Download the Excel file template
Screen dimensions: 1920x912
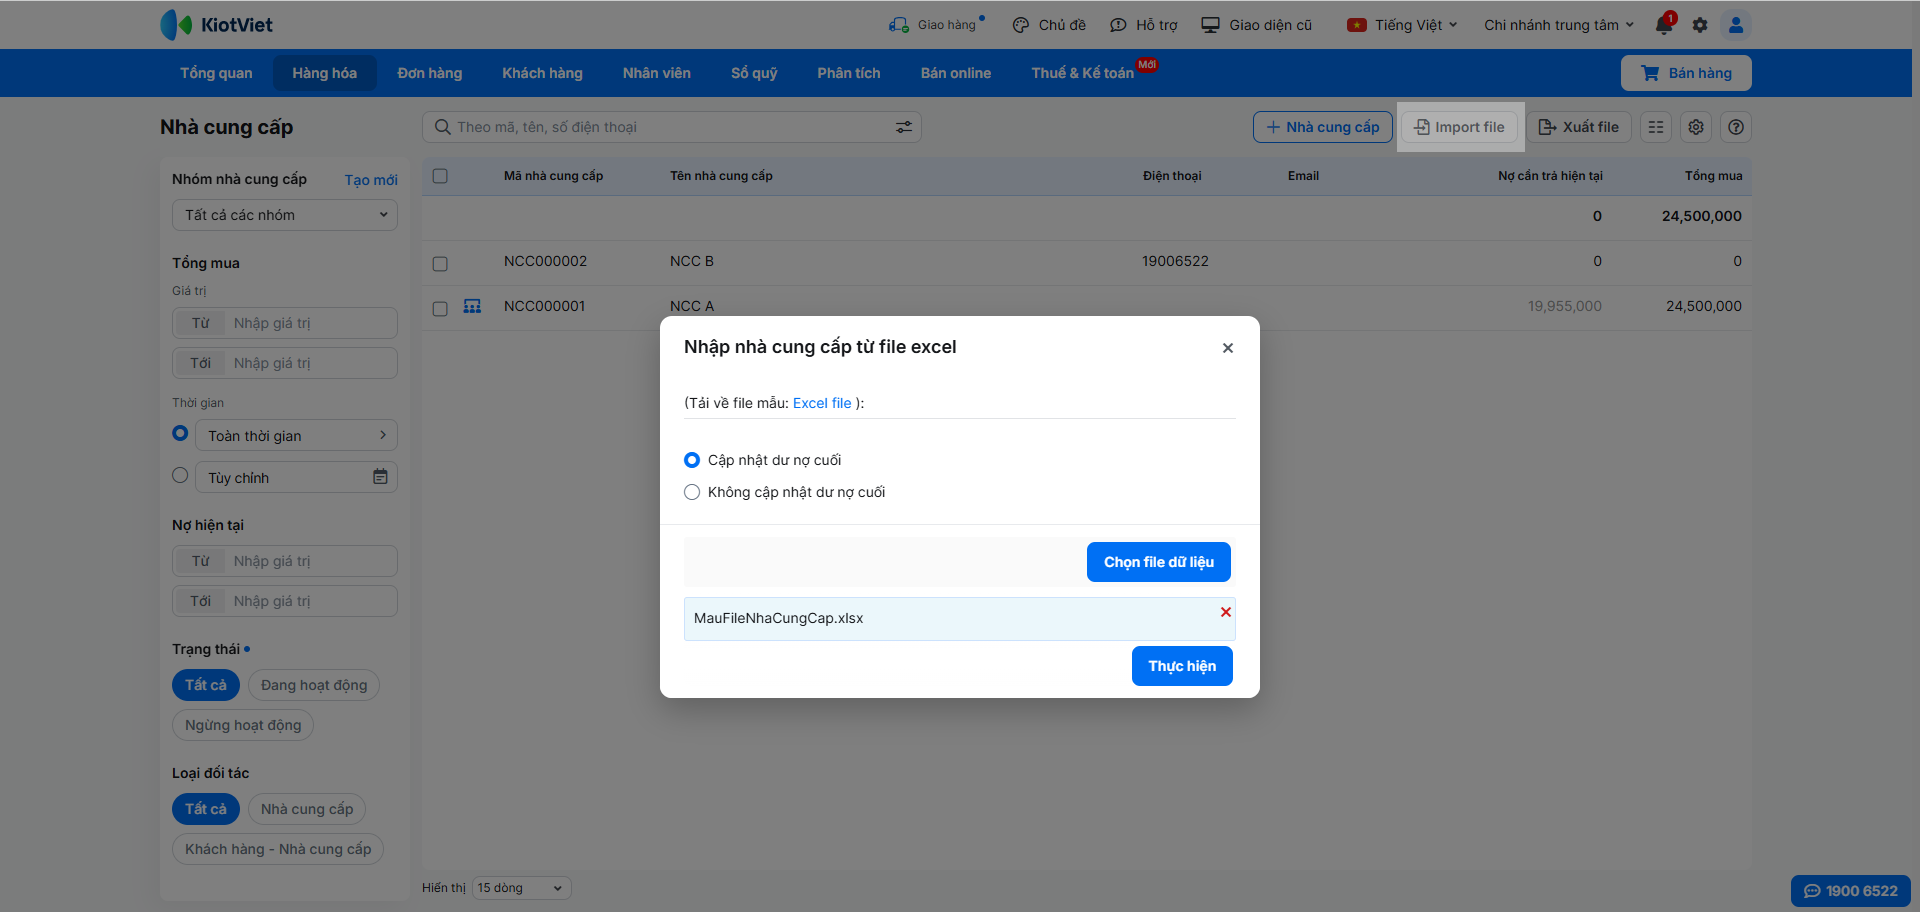(x=822, y=403)
